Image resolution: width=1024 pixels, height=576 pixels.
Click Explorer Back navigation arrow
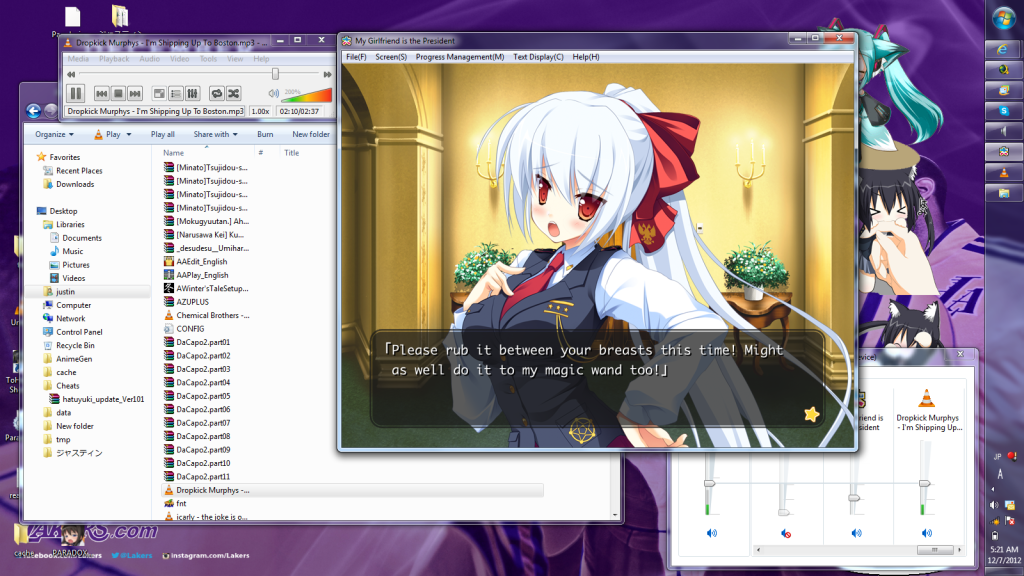(x=33, y=111)
